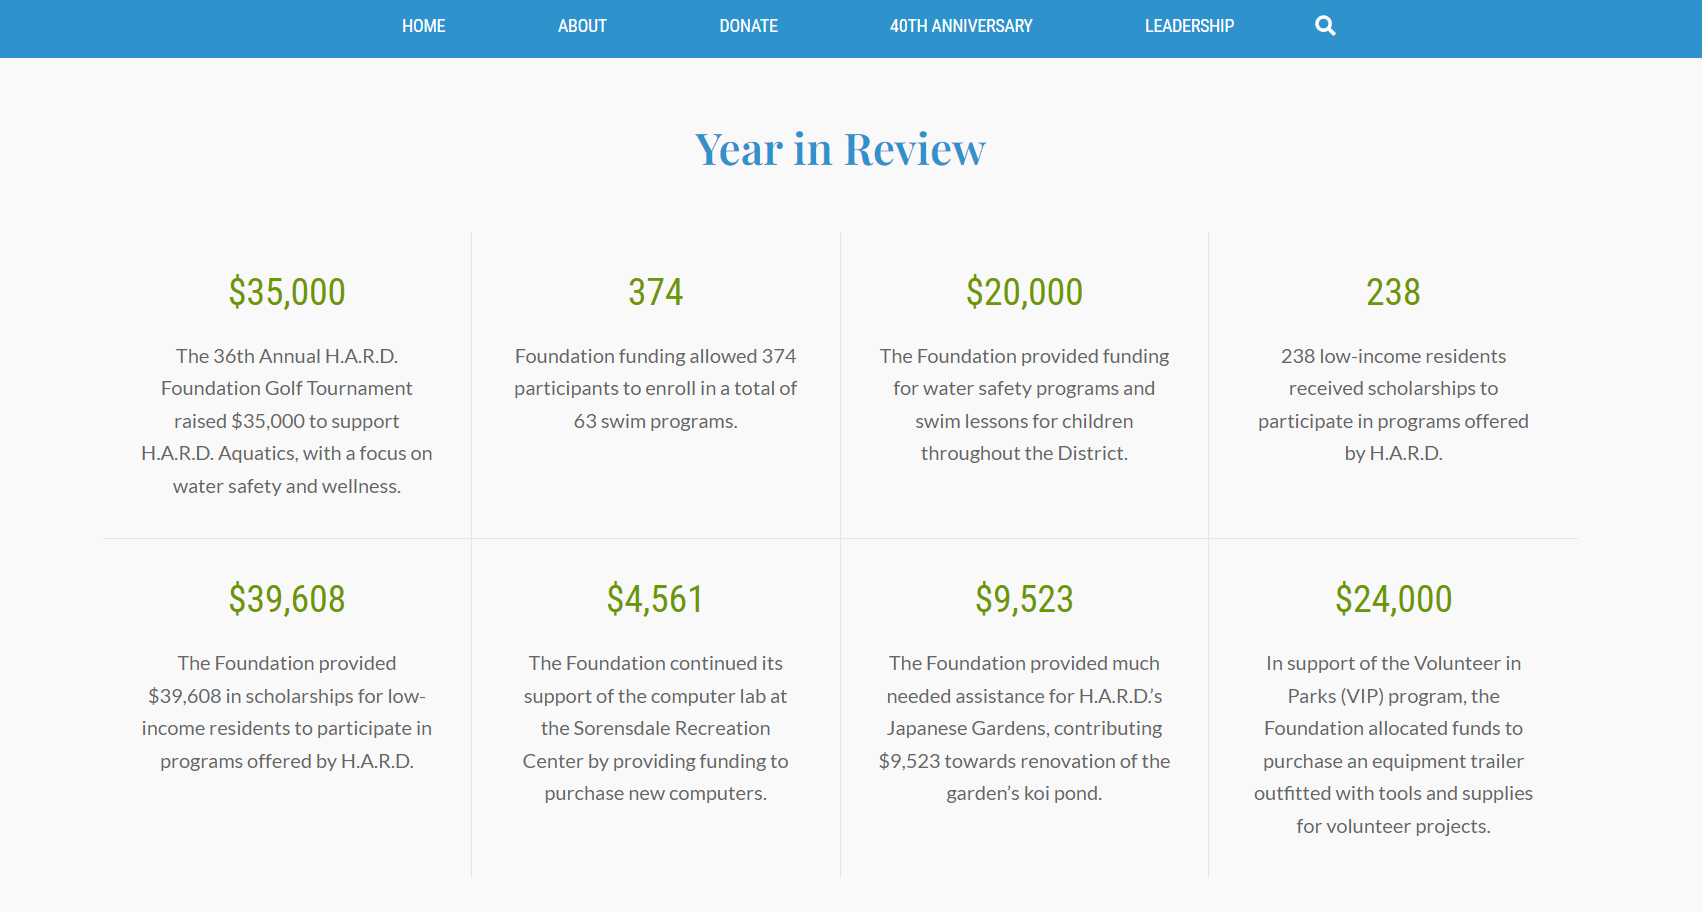Viewport: 1702px width, 912px height.
Task: Click the $35,000 golf tournament figure
Action: pyautogui.click(x=287, y=292)
